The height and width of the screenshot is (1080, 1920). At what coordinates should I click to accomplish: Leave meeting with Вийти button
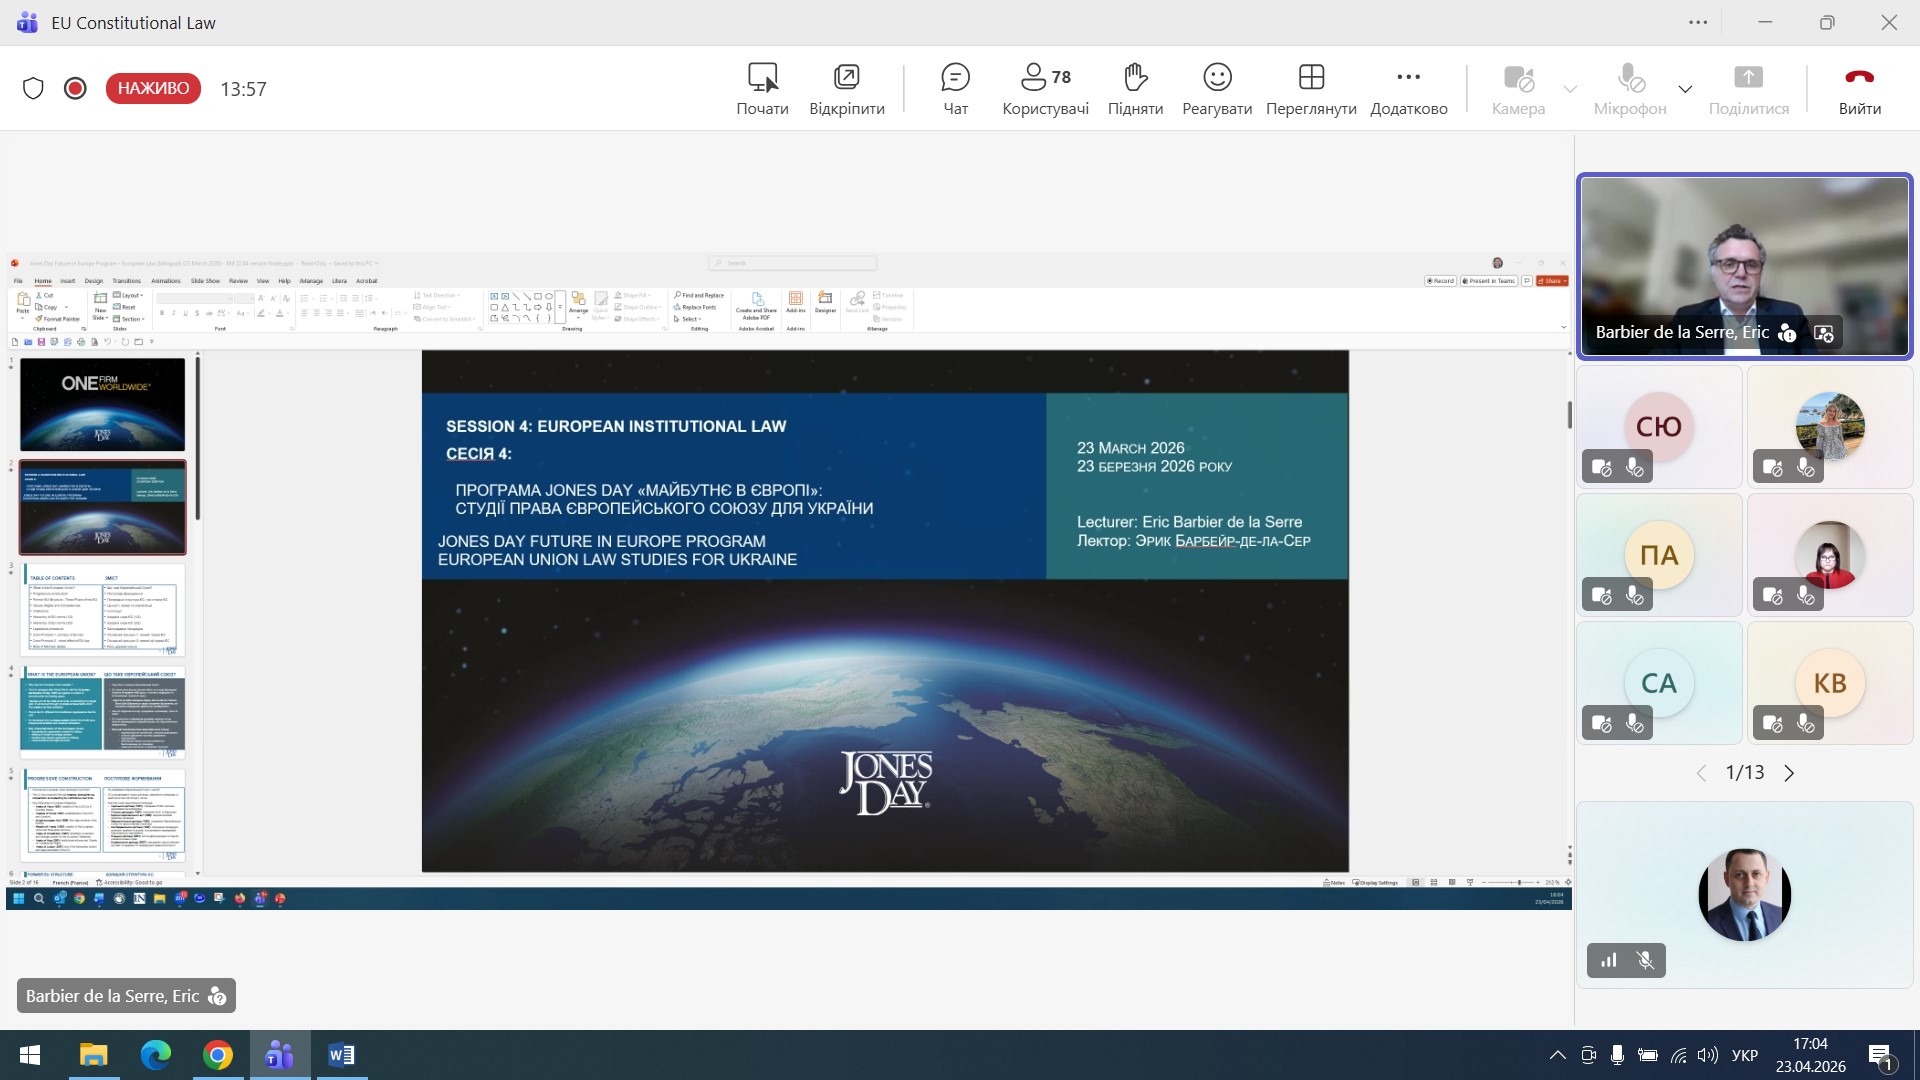[x=1859, y=88]
